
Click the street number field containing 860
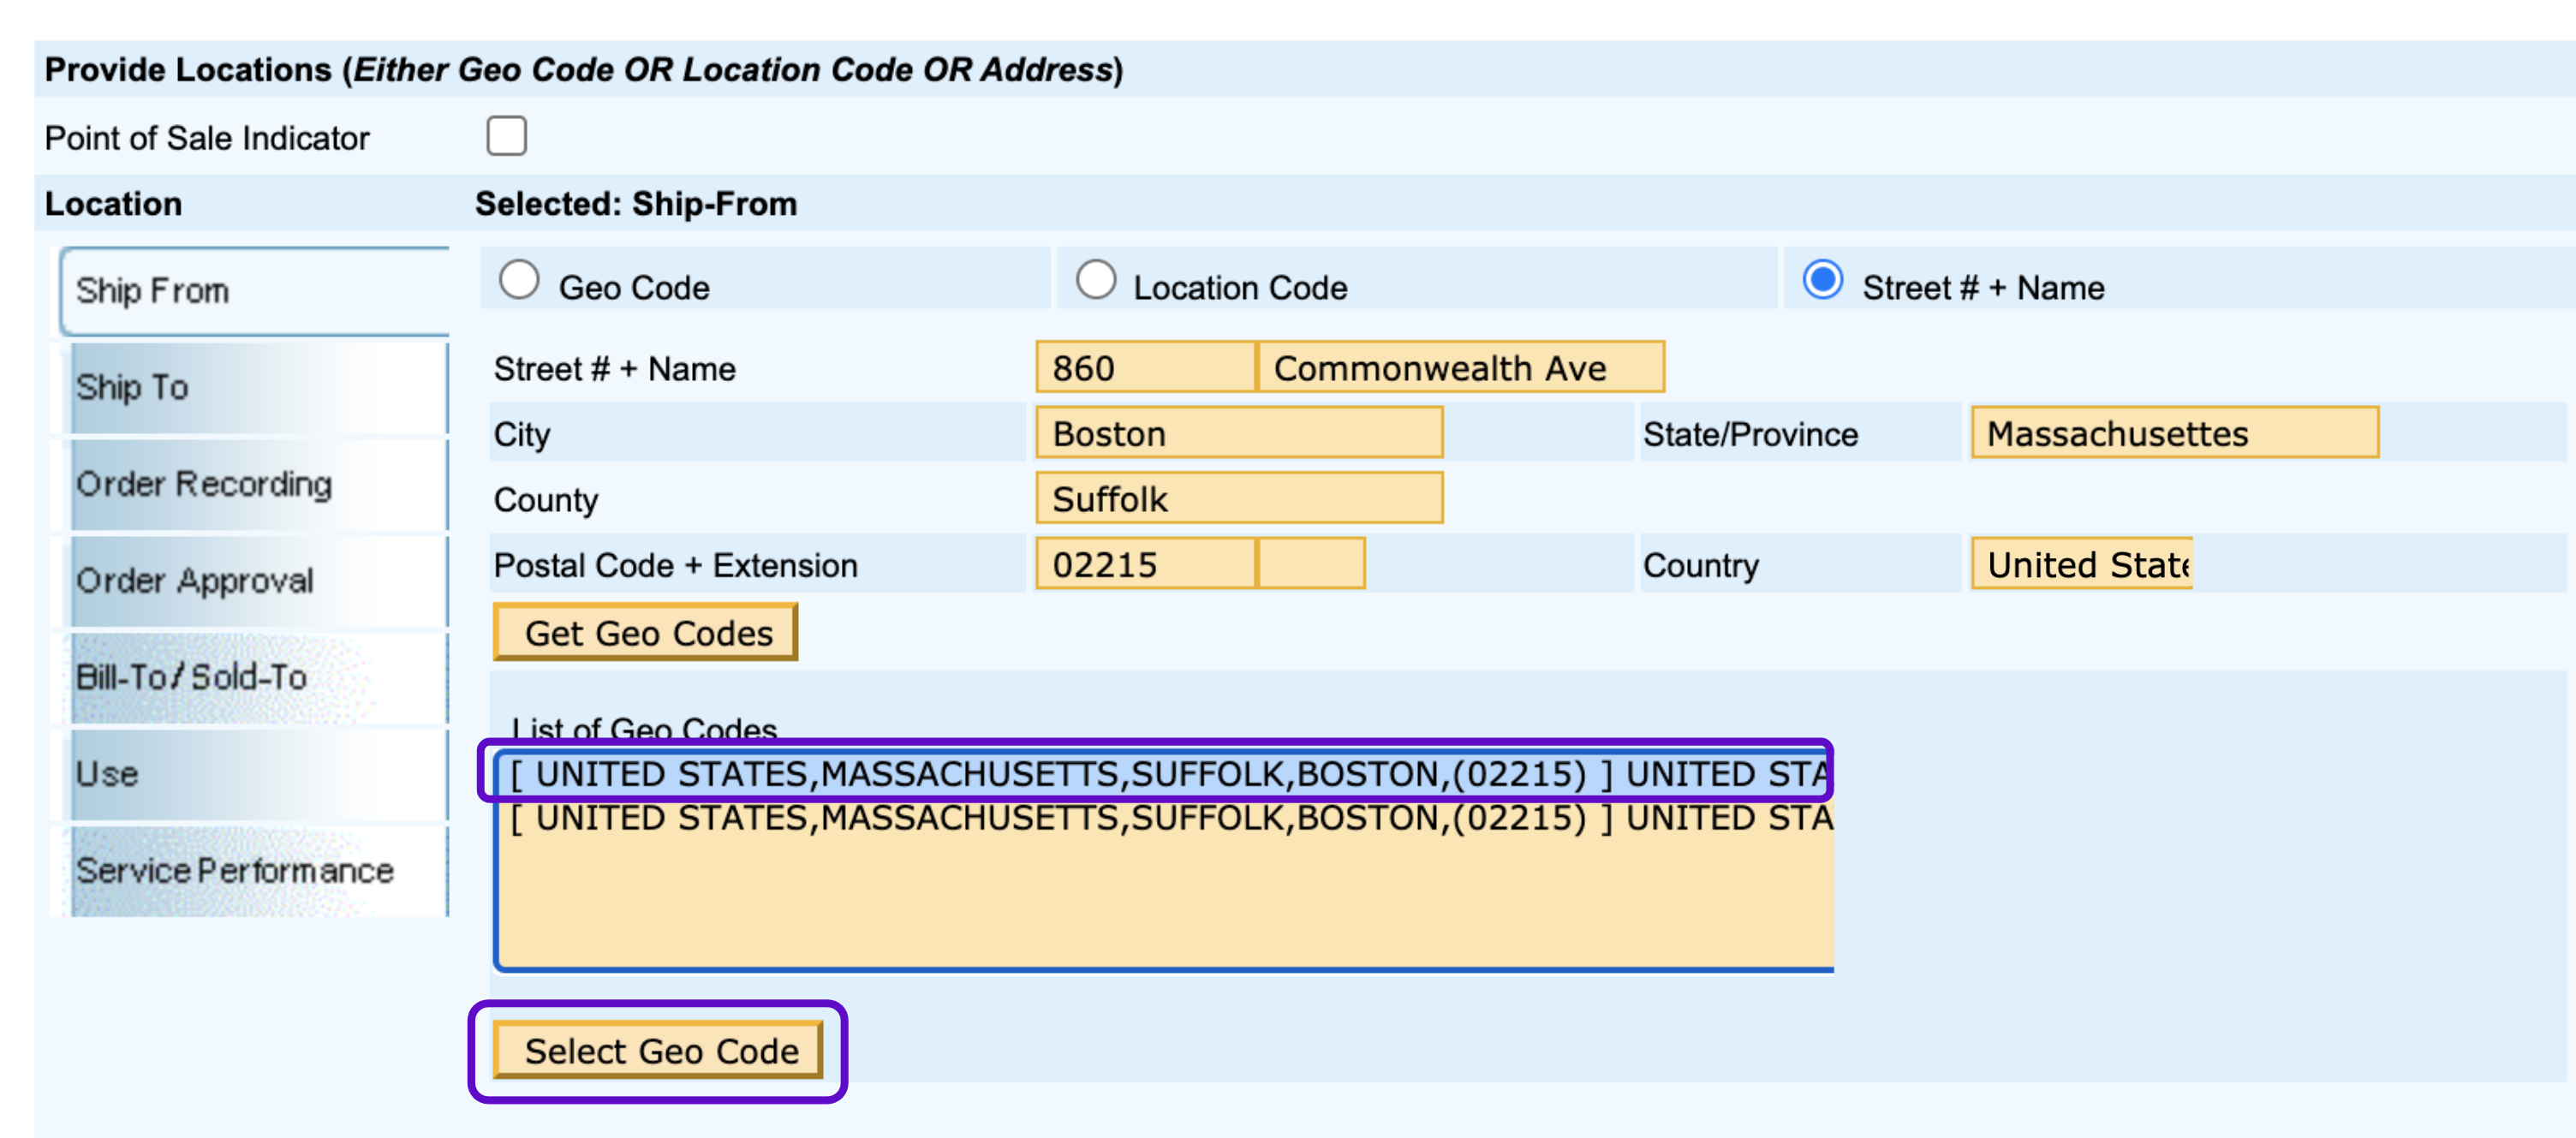coord(1144,368)
